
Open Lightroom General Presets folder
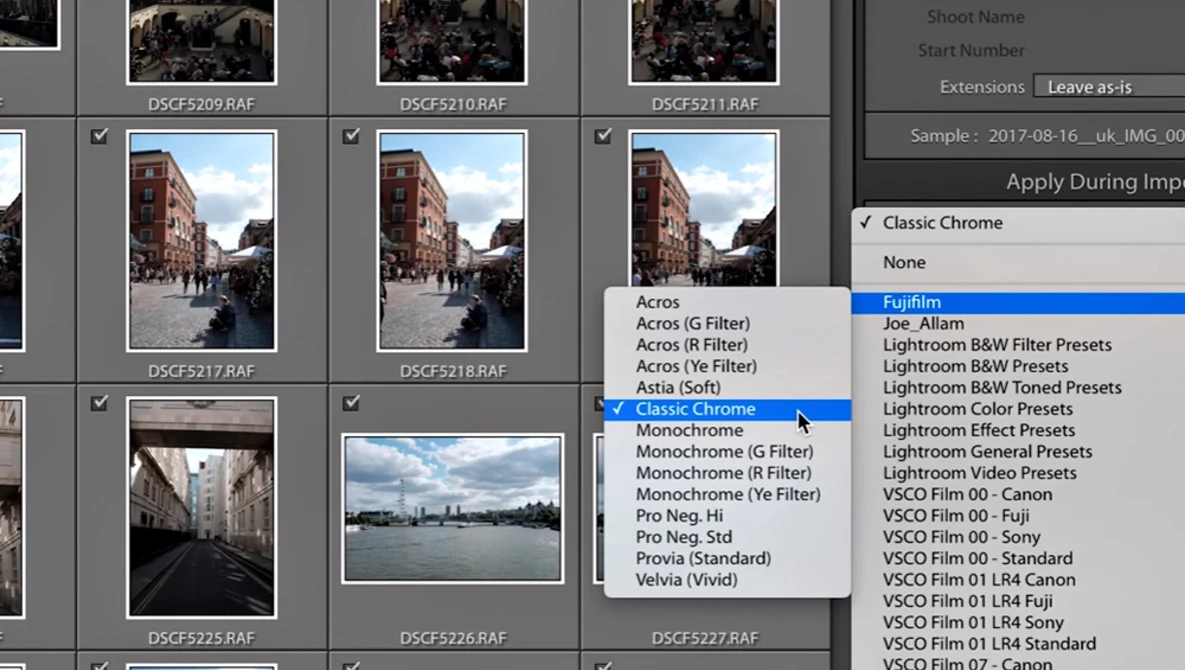(x=1018, y=452)
